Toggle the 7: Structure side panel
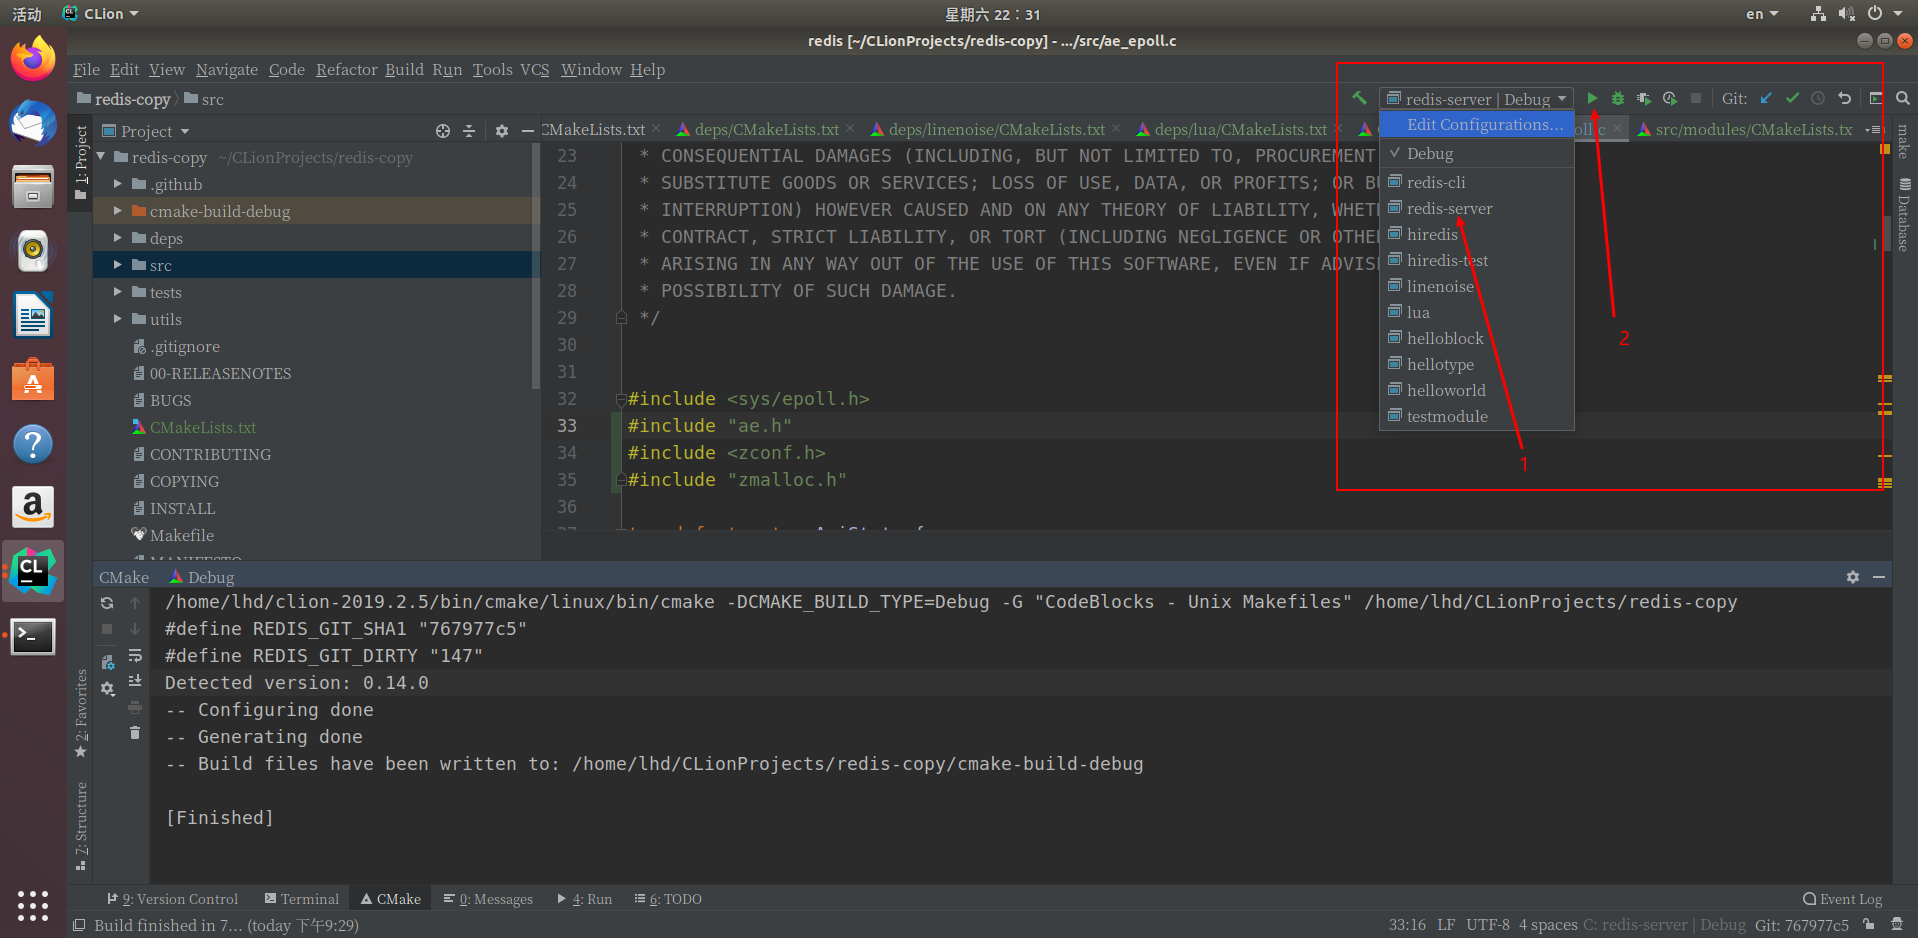The image size is (1918, 938). (81, 826)
